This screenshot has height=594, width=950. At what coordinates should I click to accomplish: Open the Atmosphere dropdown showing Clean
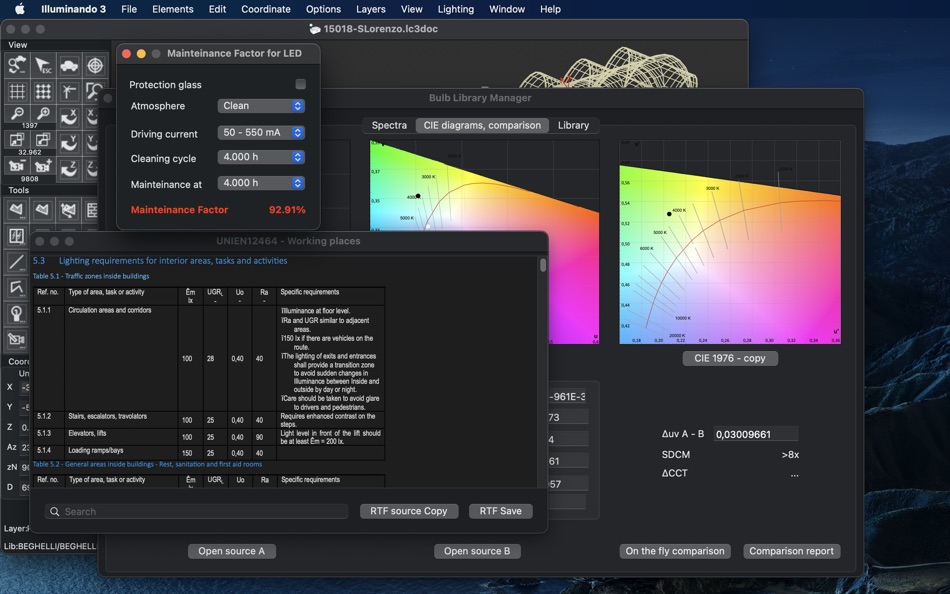click(261, 106)
